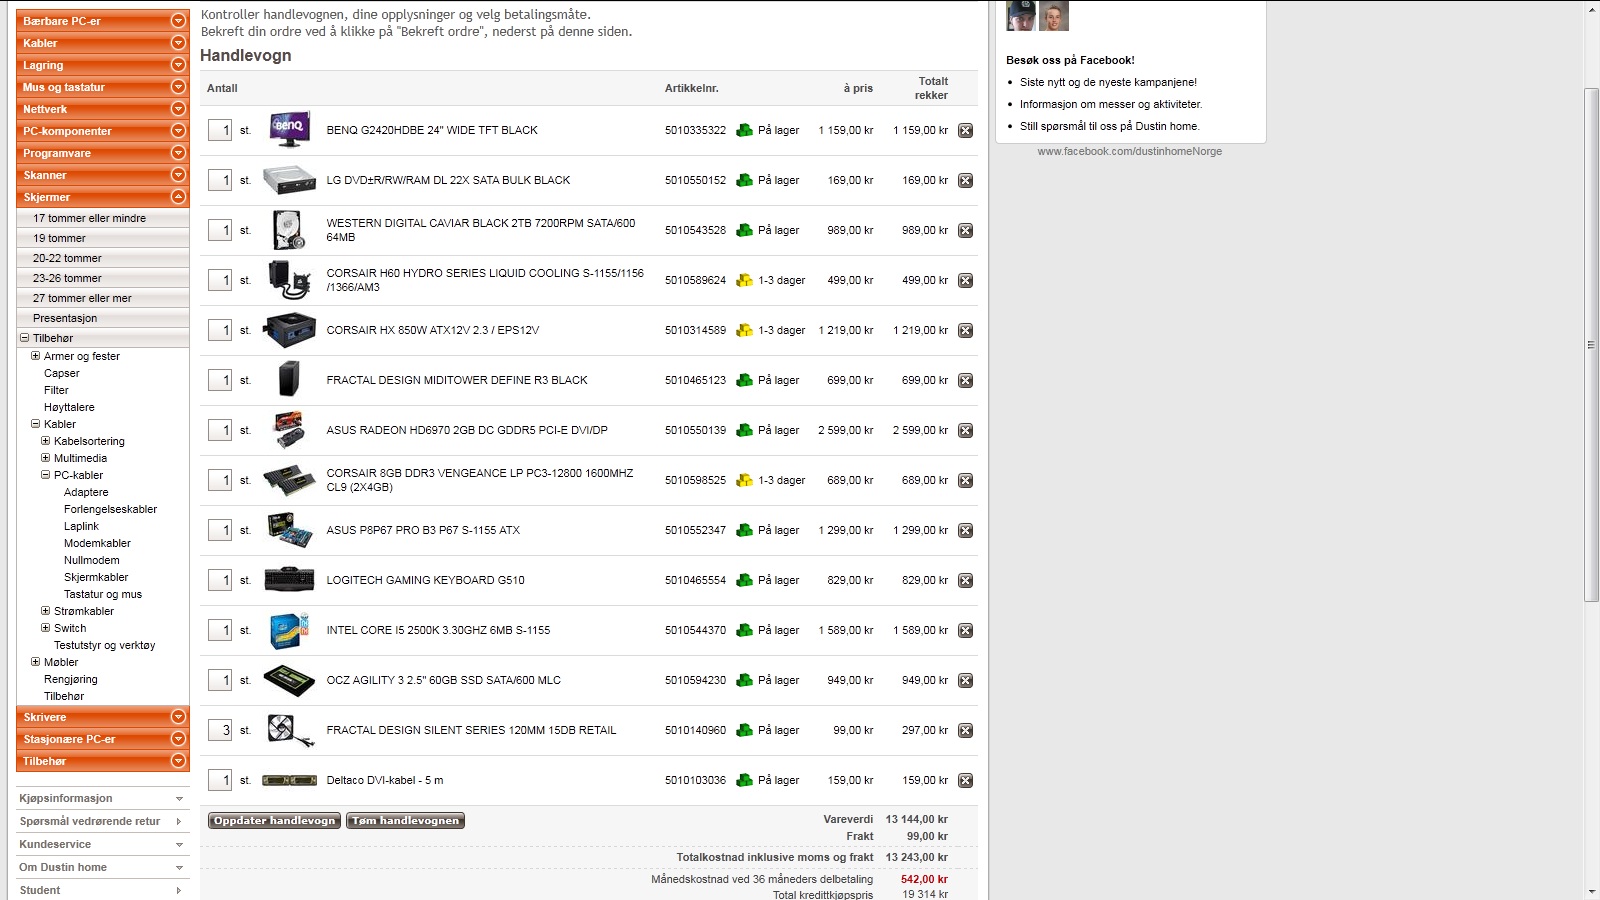Click the 1-3 dager stock icon for Corsair H60

point(744,280)
